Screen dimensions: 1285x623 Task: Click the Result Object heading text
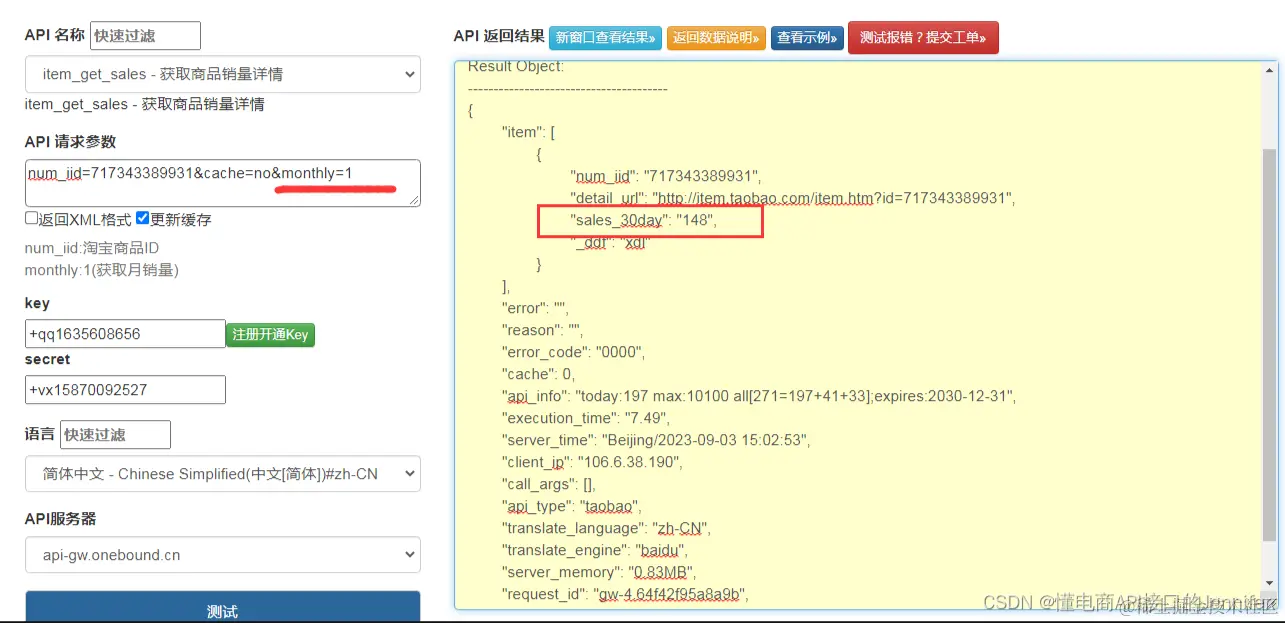516,66
